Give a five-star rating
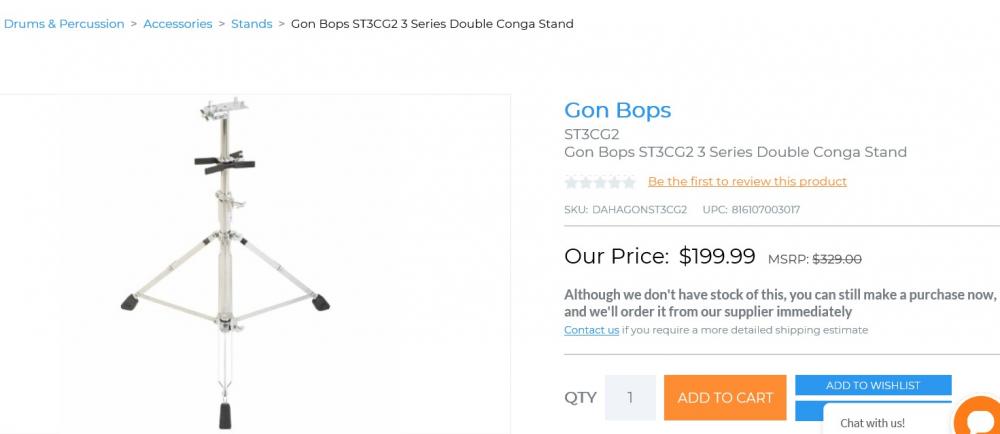This screenshot has height=434, width=1000. 628,182
